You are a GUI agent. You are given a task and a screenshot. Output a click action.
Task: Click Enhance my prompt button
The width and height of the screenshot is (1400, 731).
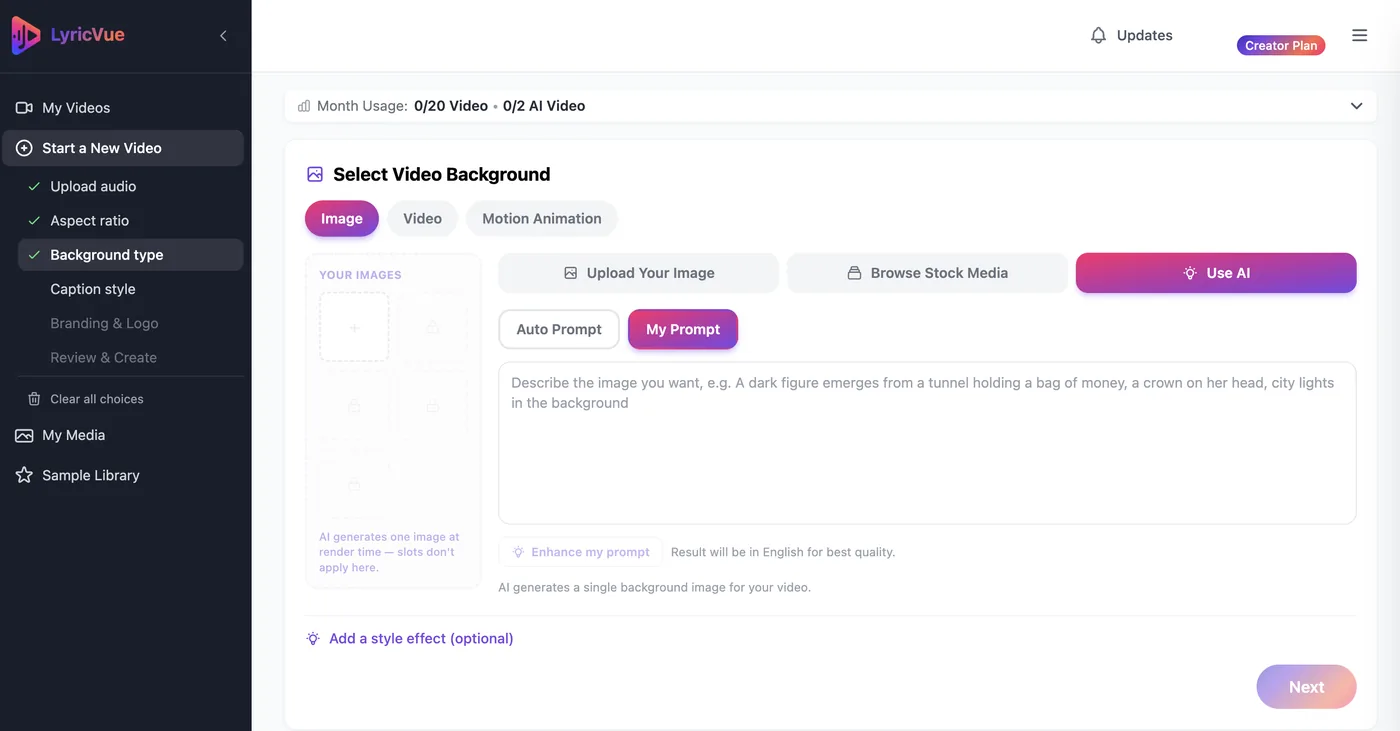pyautogui.click(x=581, y=552)
